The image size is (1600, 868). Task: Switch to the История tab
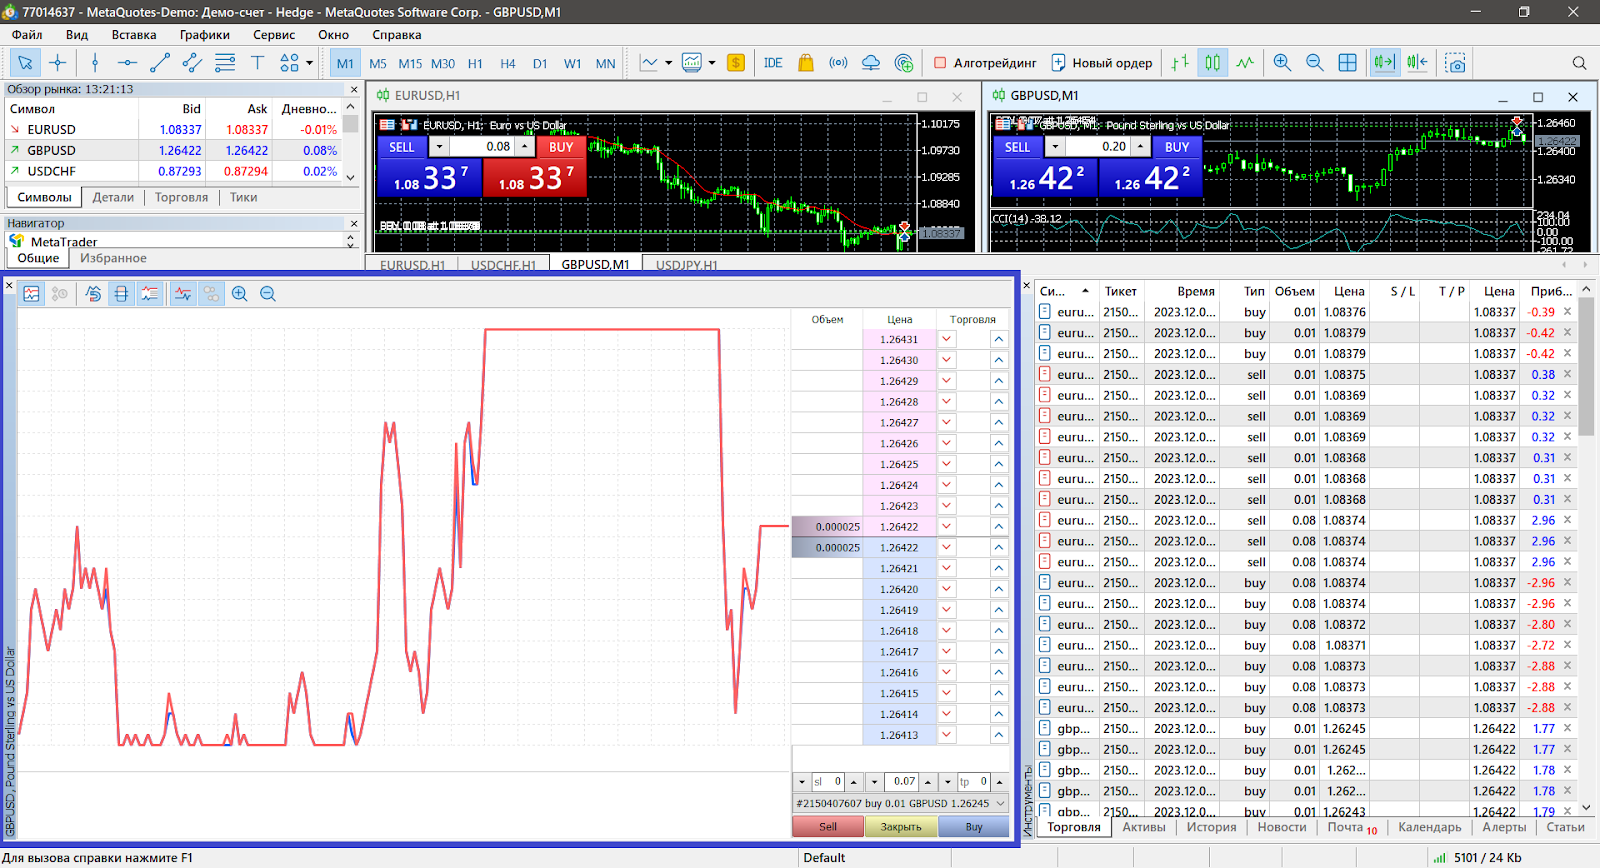[1211, 827]
